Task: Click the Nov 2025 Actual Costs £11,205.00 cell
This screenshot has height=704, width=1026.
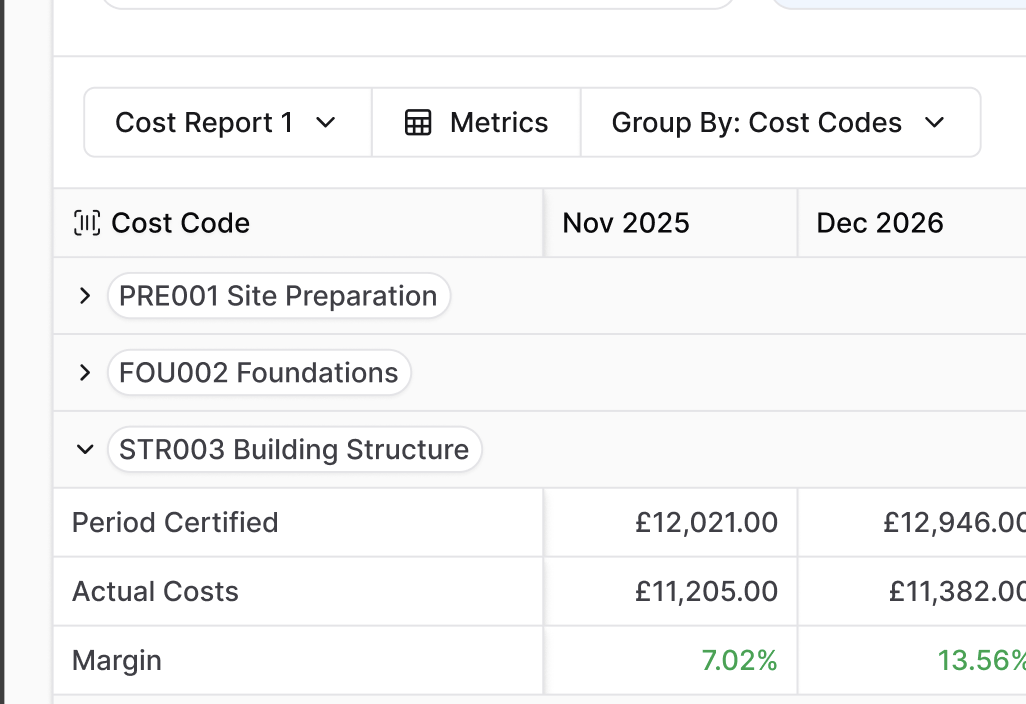Action: 706,592
